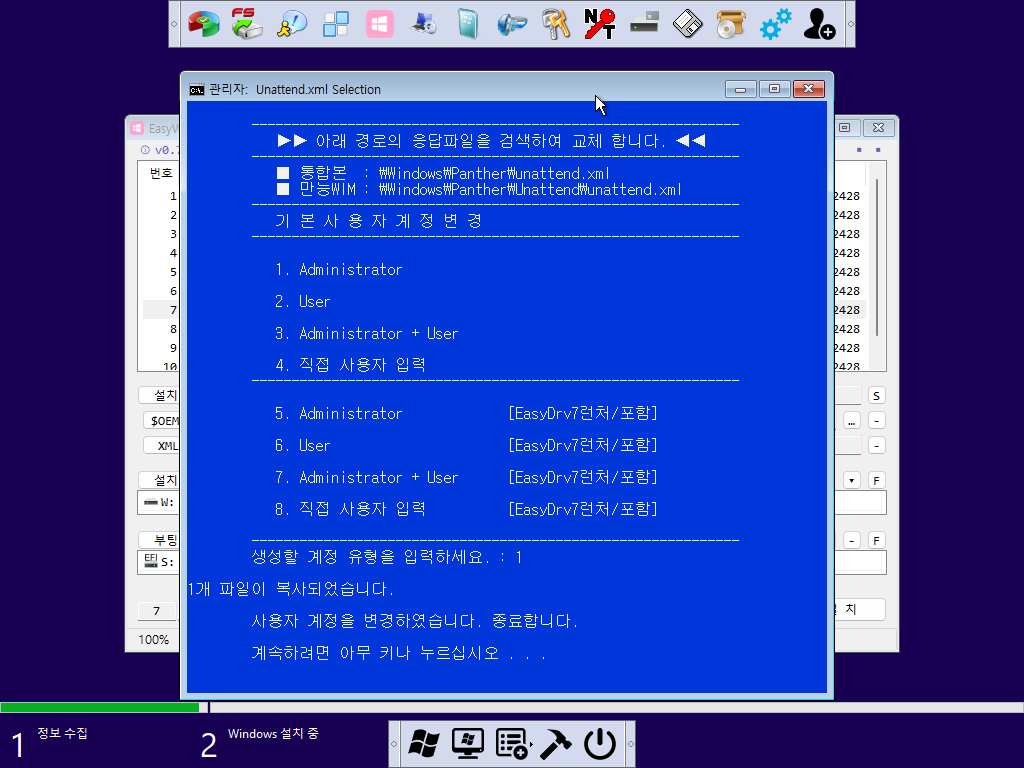This screenshot has width=1024, height=768.
Task: Open the monitor with Windows logo icon
Action: (x=468, y=744)
